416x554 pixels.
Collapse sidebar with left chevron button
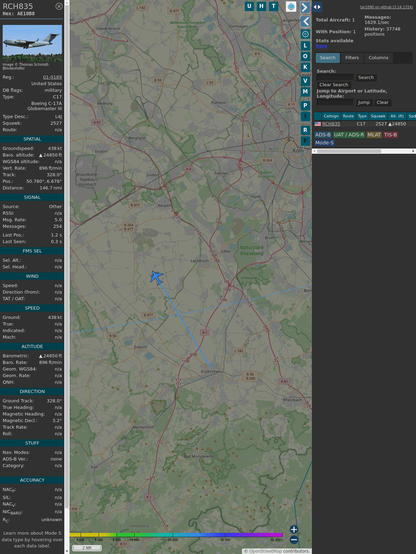[x=306, y=22]
